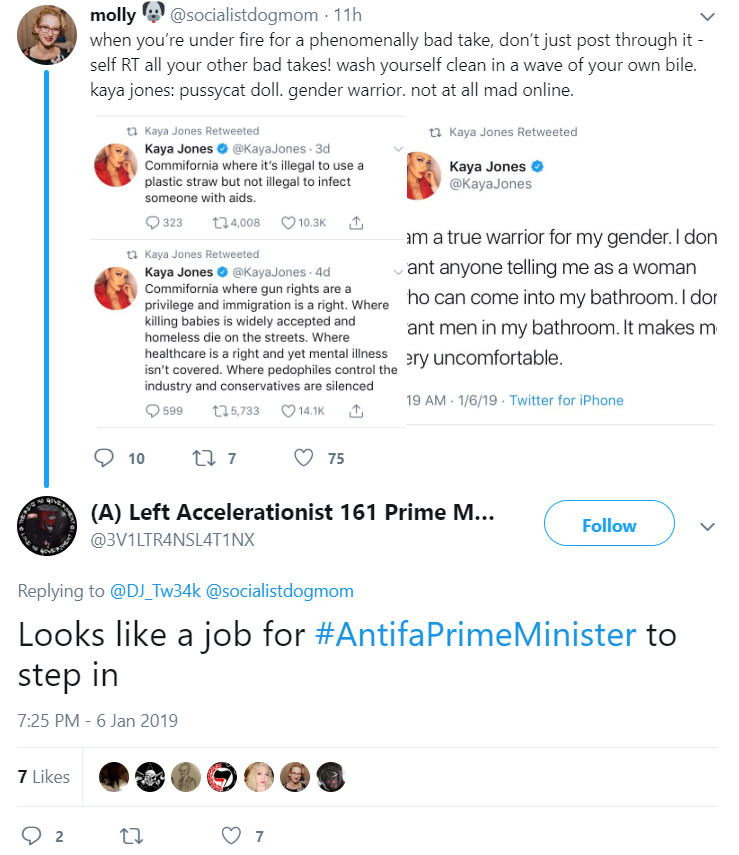739x855 pixels.
Task: Click red antifa flag liker avatar
Action: [222, 776]
